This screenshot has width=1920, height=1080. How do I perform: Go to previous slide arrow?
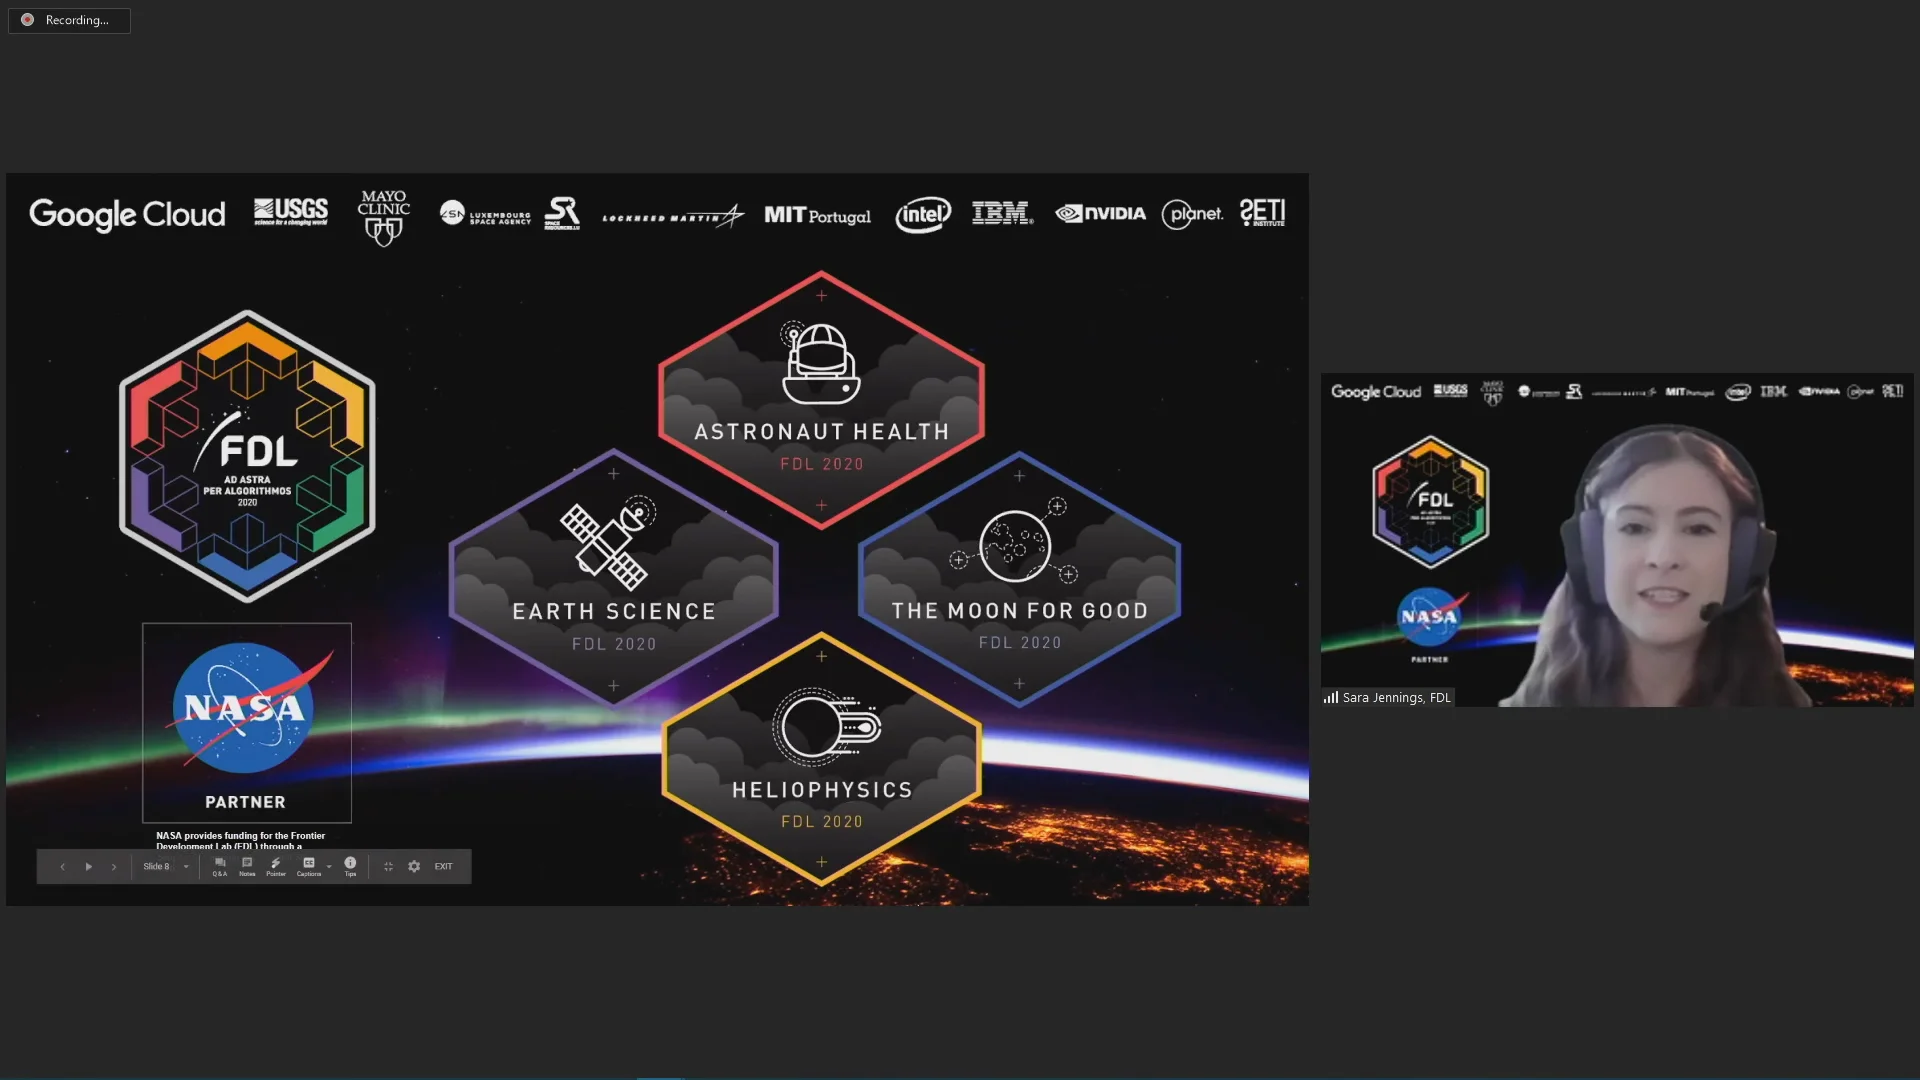62,867
